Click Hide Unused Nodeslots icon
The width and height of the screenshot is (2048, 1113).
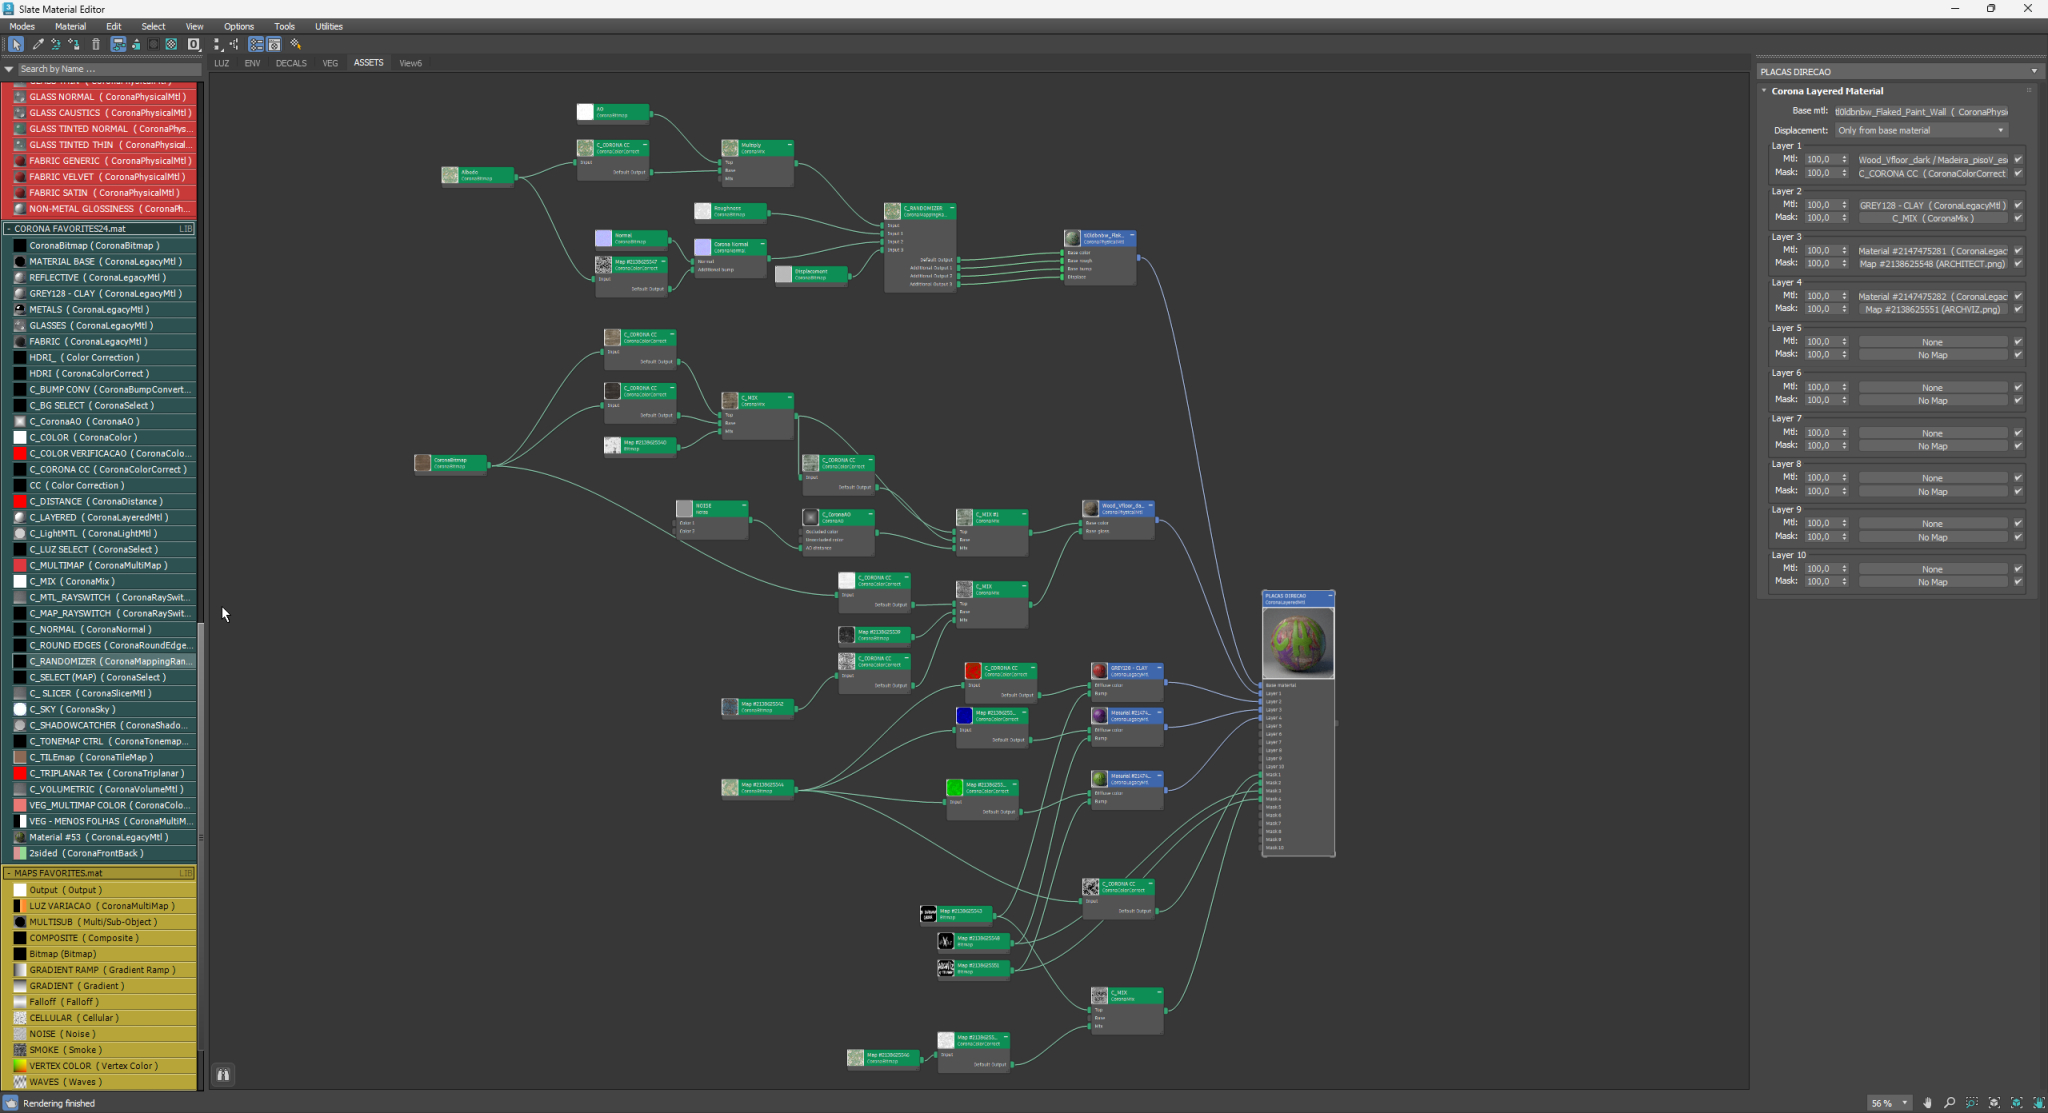pos(136,44)
